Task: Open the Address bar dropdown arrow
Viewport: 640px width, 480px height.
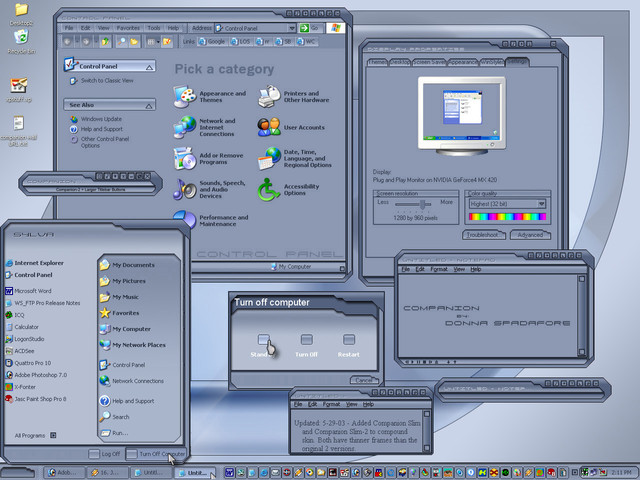Action: pyautogui.click(x=292, y=28)
